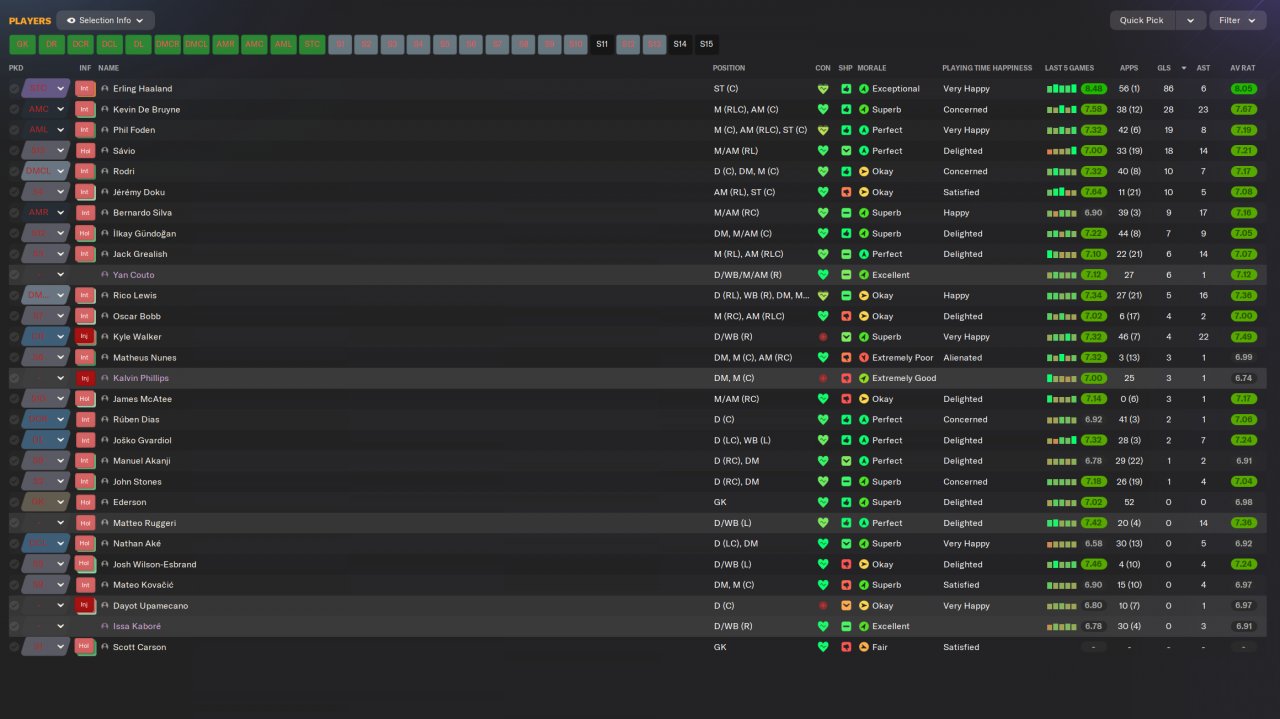Click profile icon beside Phil Foden's name

click(105, 130)
